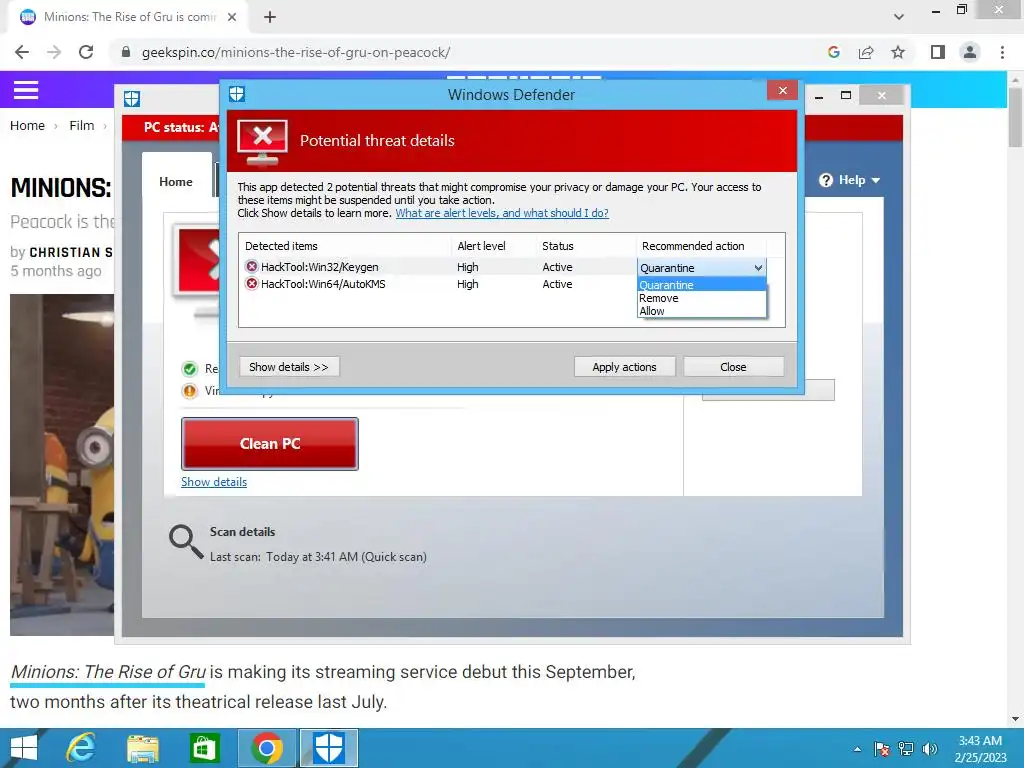Bookmark this page with the star
1024x768 pixels.
pos(898,52)
